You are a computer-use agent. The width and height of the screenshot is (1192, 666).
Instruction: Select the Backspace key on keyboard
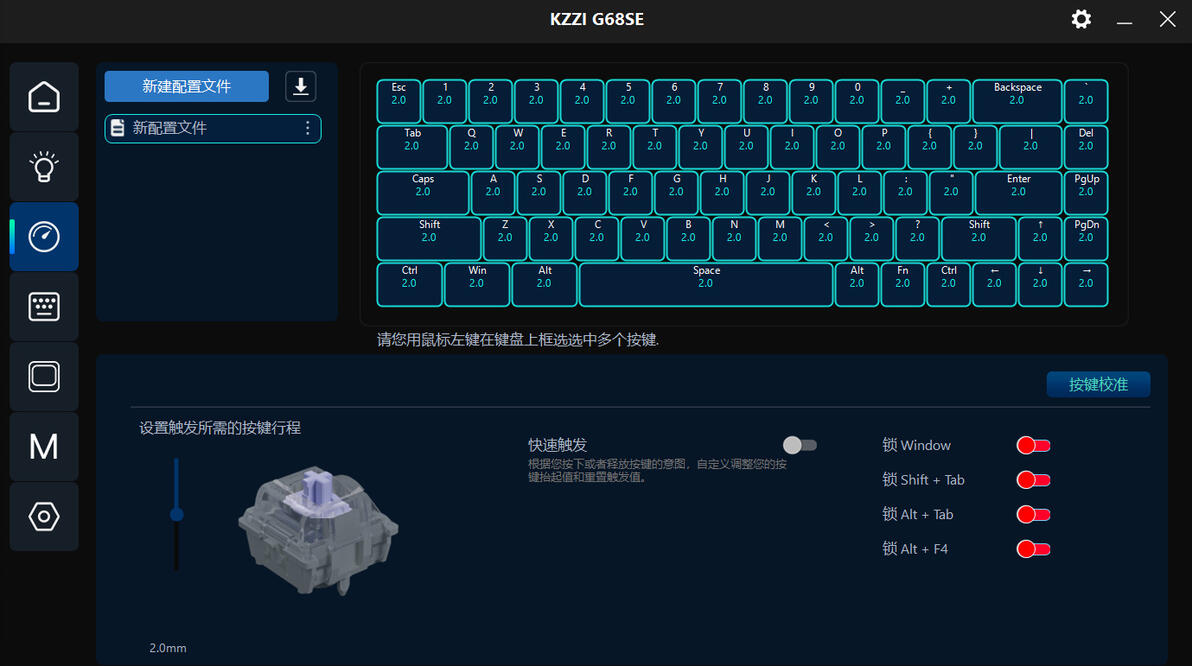(x=1017, y=101)
